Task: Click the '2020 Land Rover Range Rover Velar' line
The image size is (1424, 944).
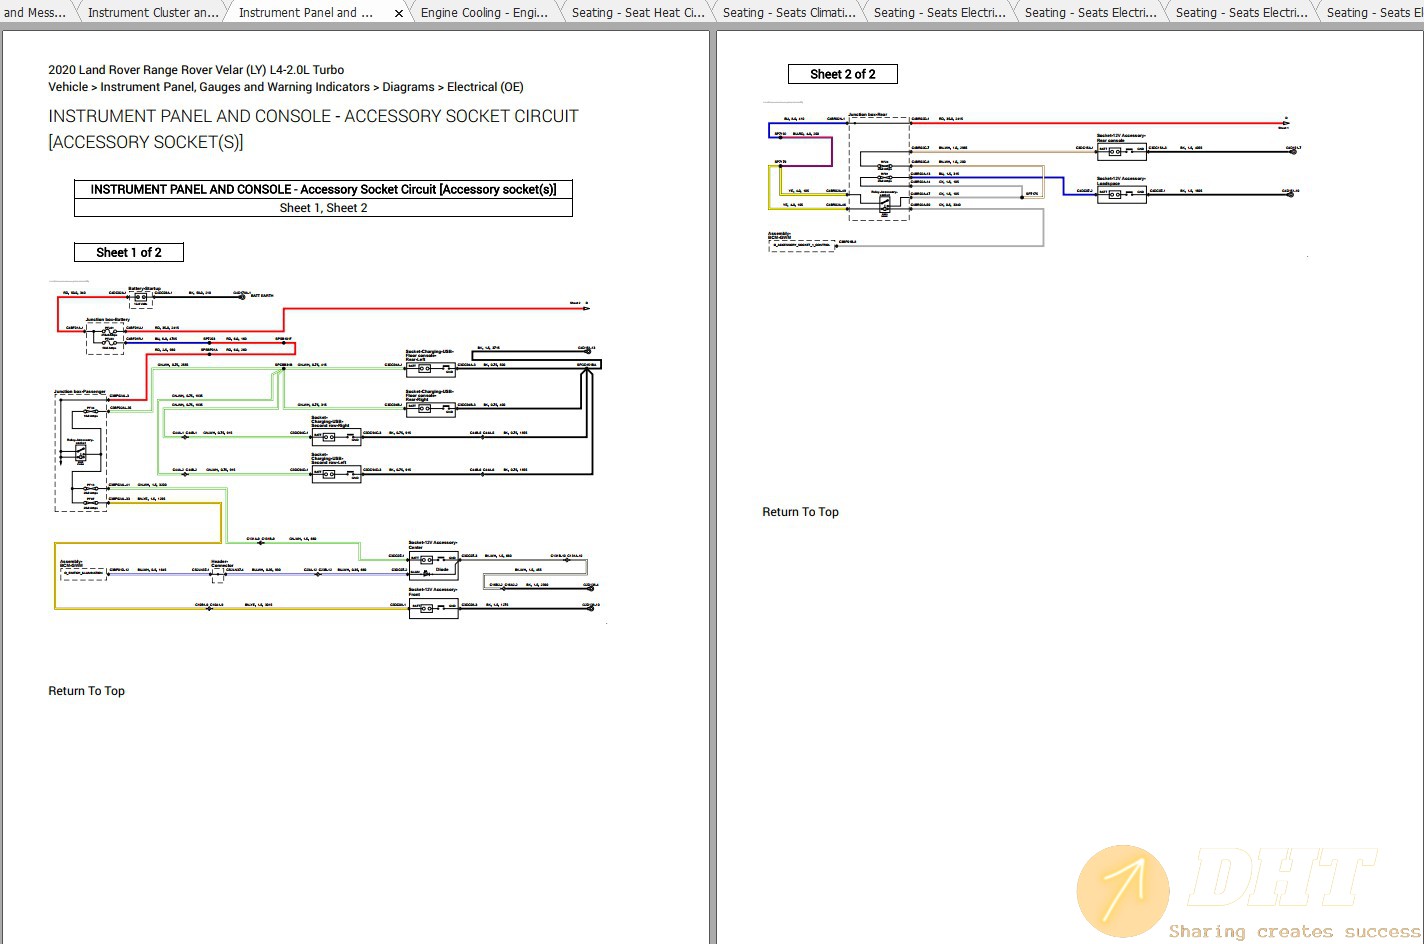Action: pyautogui.click(x=196, y=70)
